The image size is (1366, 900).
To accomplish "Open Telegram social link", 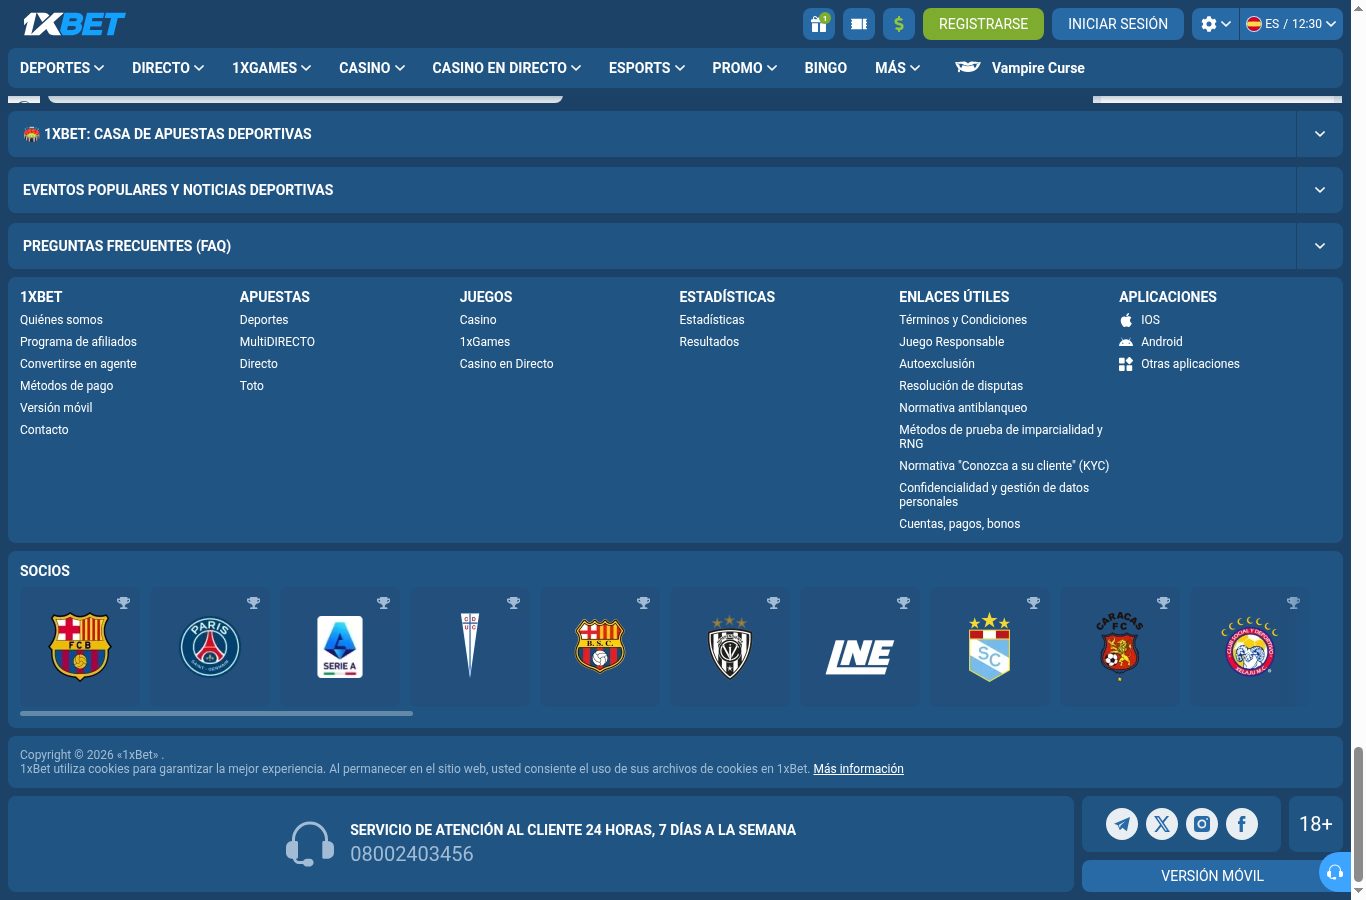I will click(1122, 824).
